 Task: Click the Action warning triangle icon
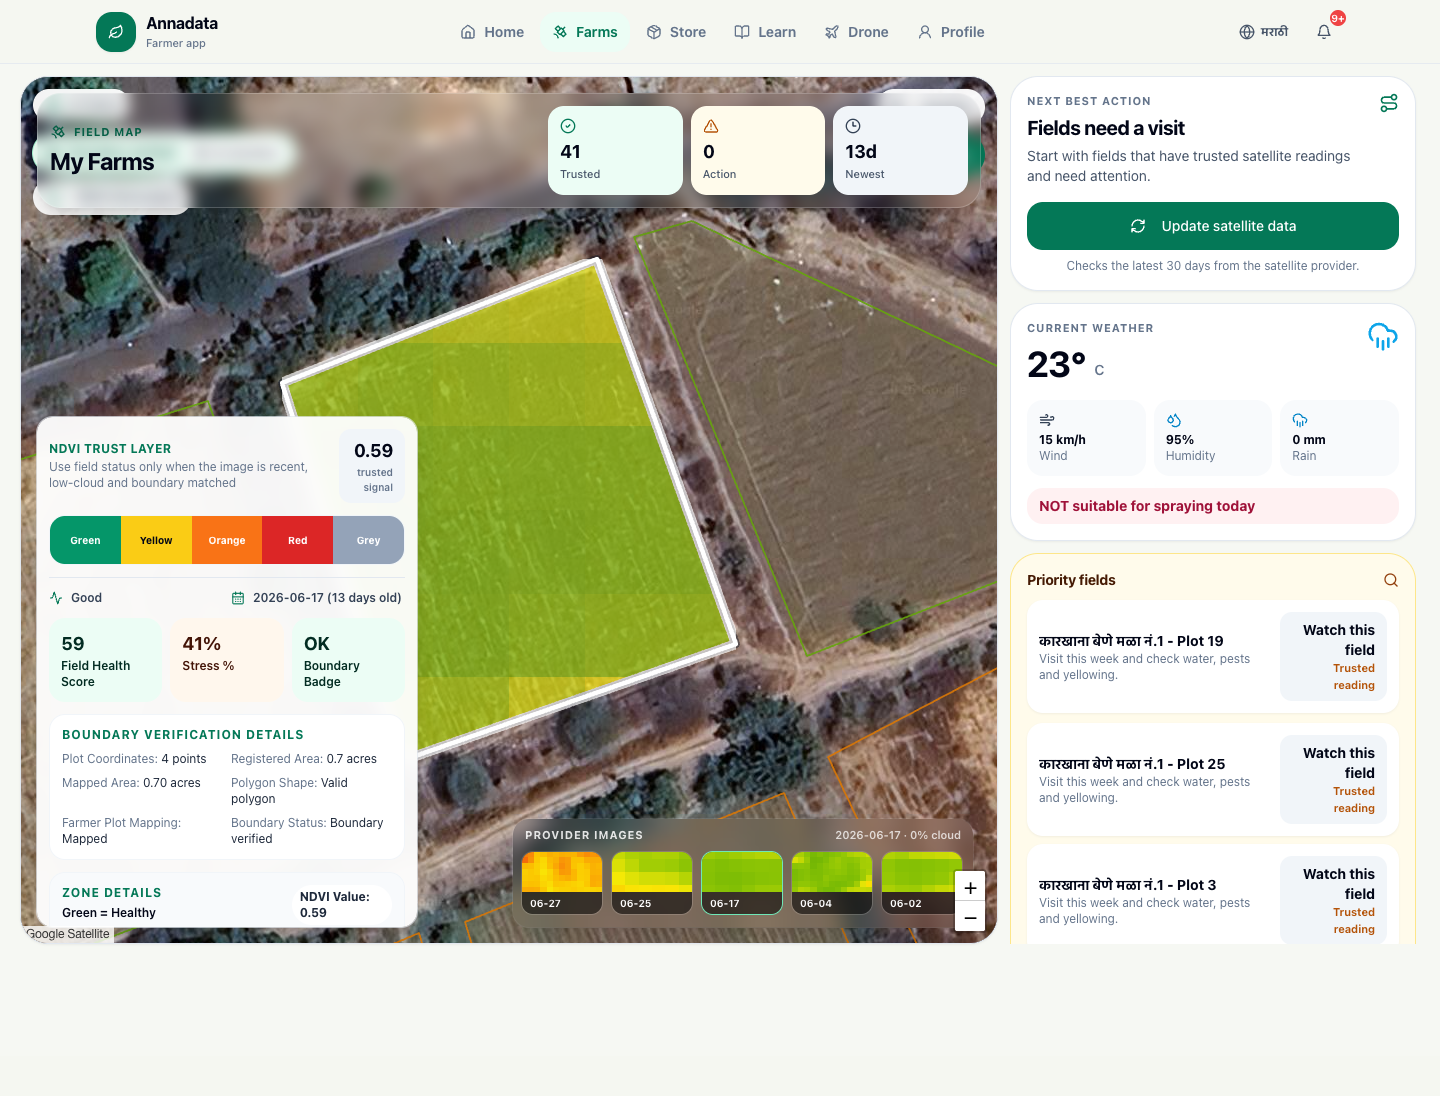click(x=711, y=126)
